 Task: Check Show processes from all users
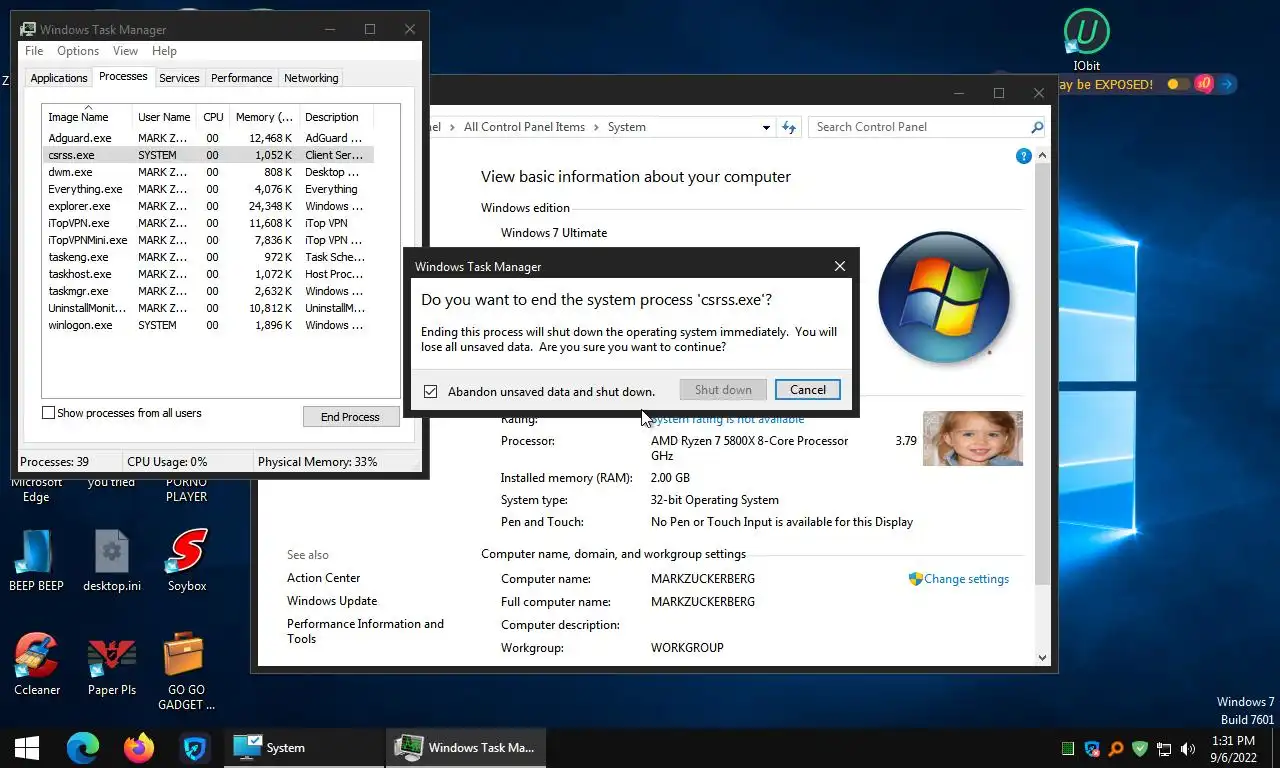[x=48, y=413]
